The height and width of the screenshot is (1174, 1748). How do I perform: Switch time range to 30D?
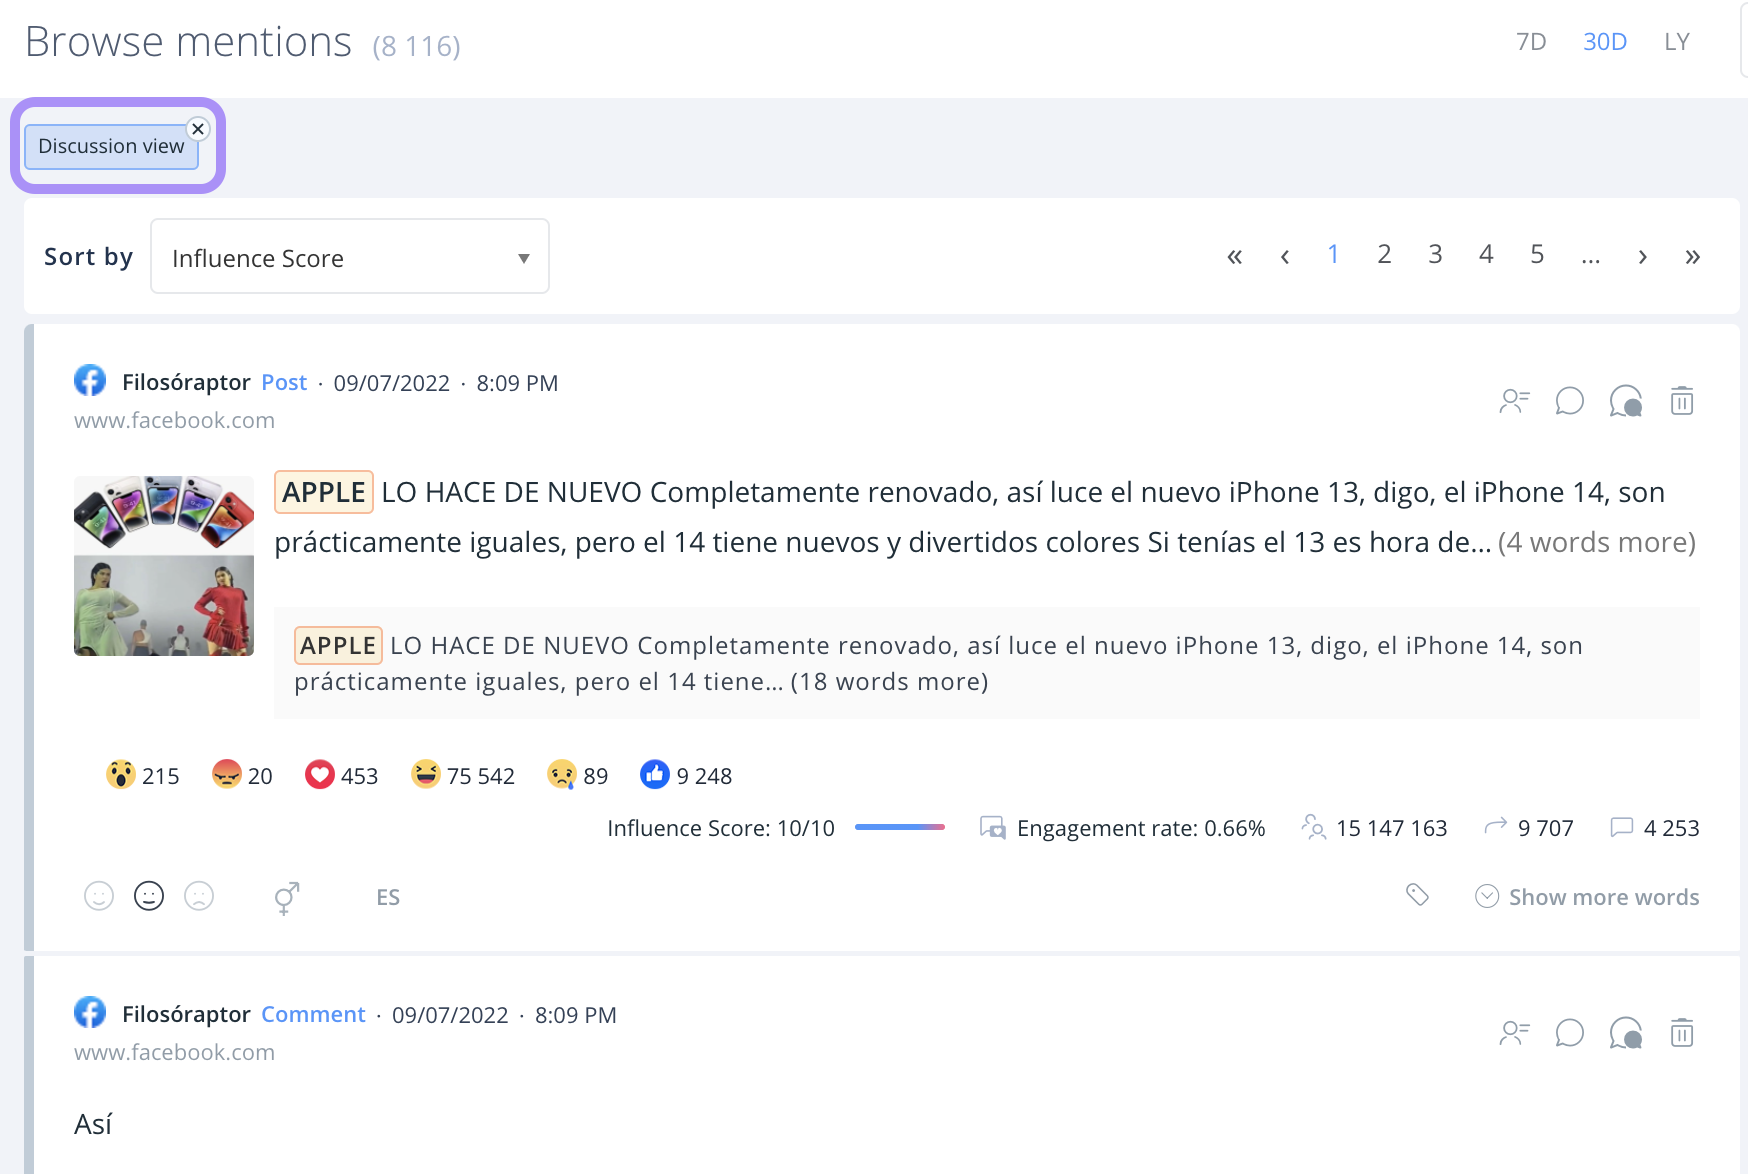point(1604,42)
